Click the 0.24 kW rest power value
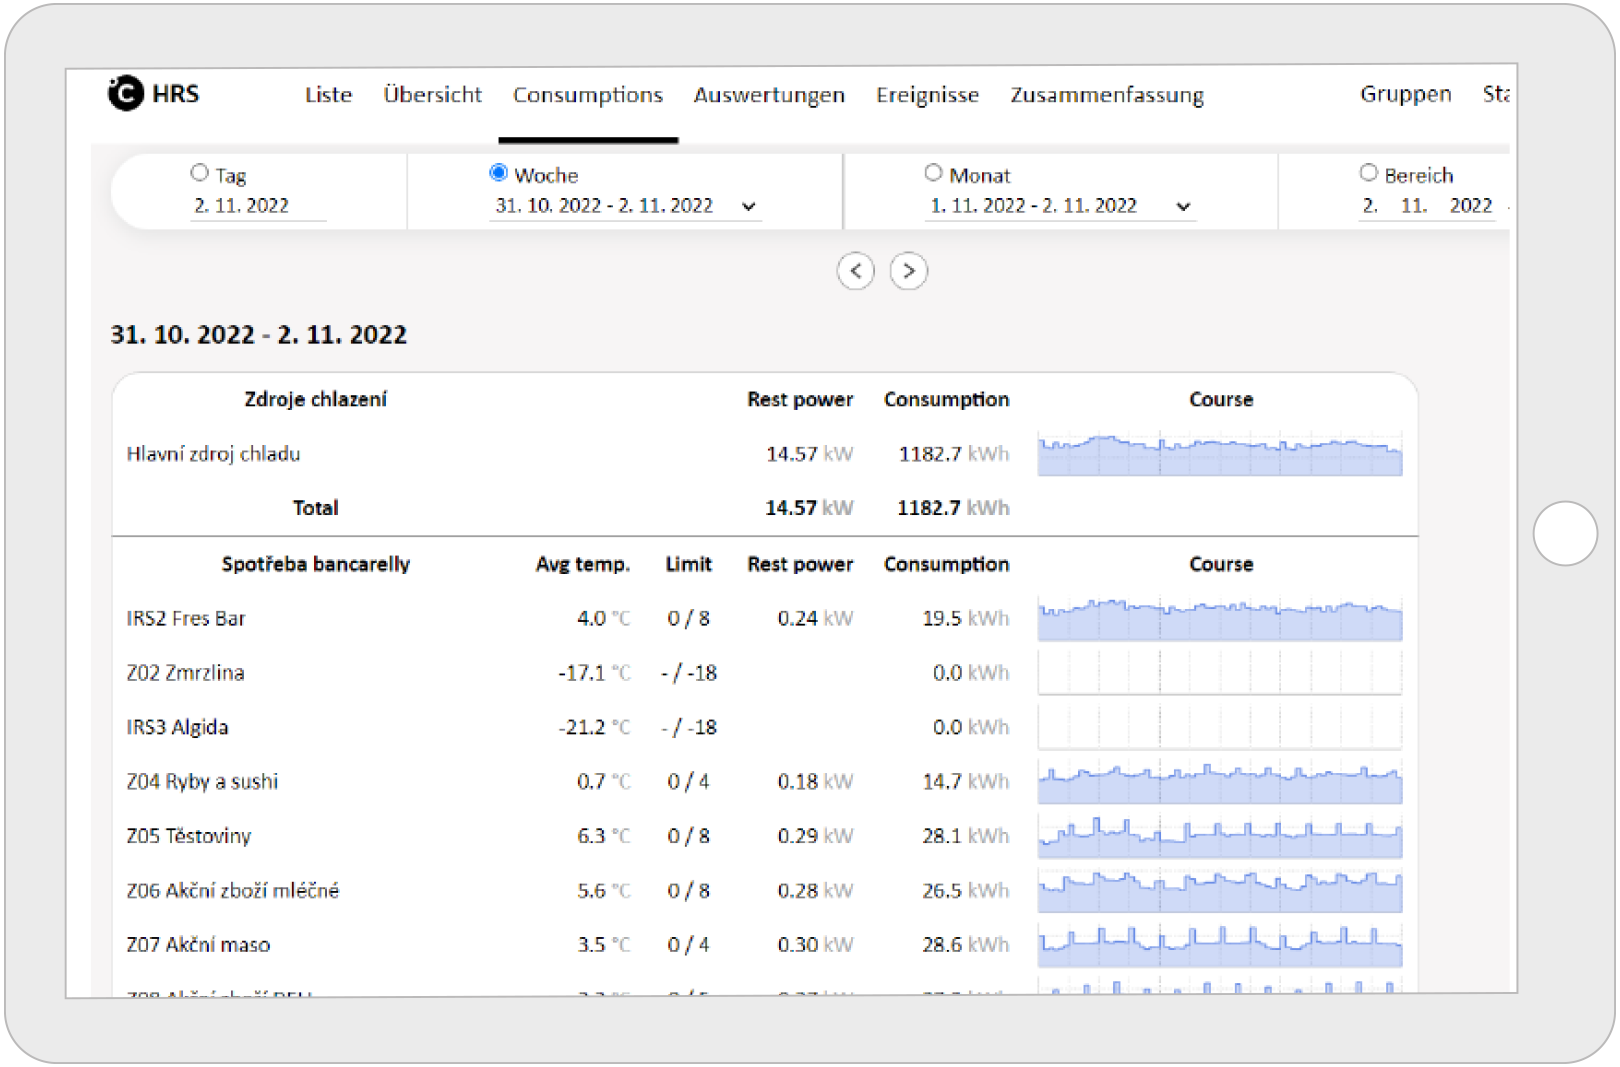 815,618
